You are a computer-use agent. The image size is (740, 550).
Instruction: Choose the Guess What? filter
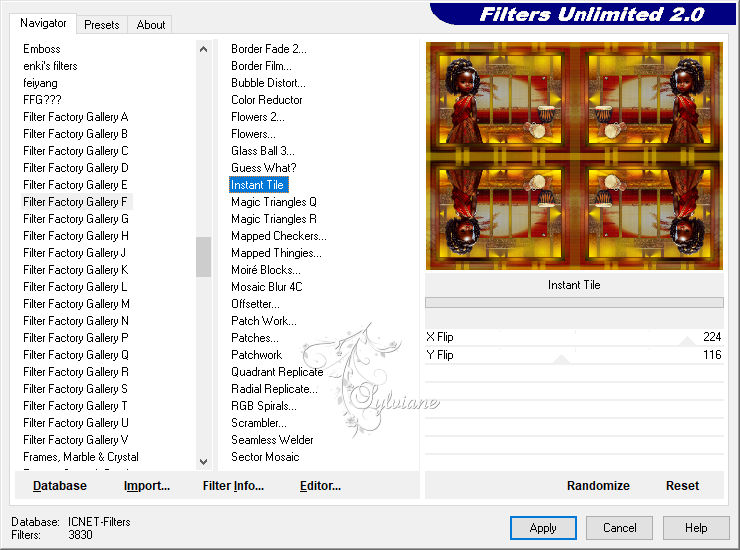pos(263,168)
